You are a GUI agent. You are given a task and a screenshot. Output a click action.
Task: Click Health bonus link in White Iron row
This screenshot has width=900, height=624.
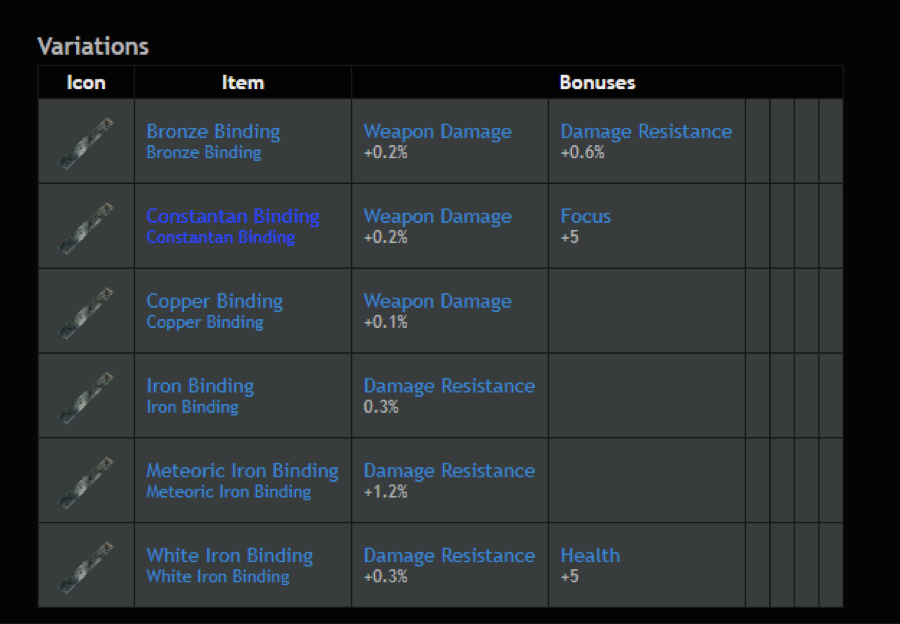pyautogui.click(x=590, y=556)
